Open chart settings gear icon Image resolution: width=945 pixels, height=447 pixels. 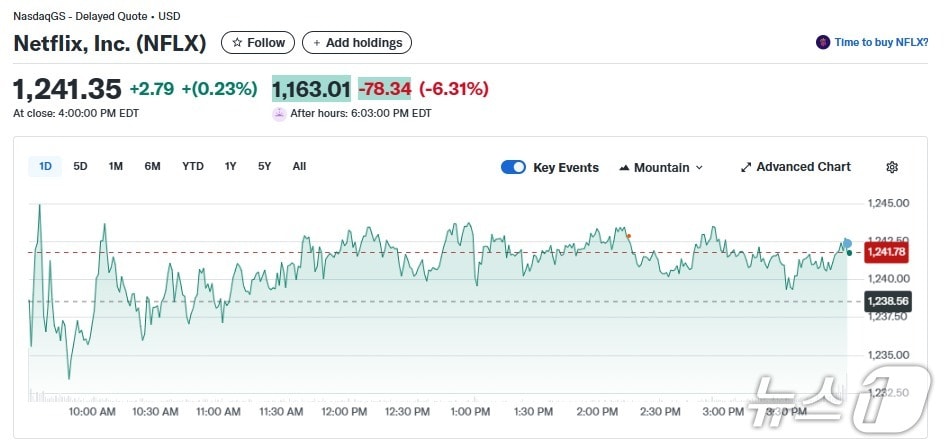coord(892,167)
